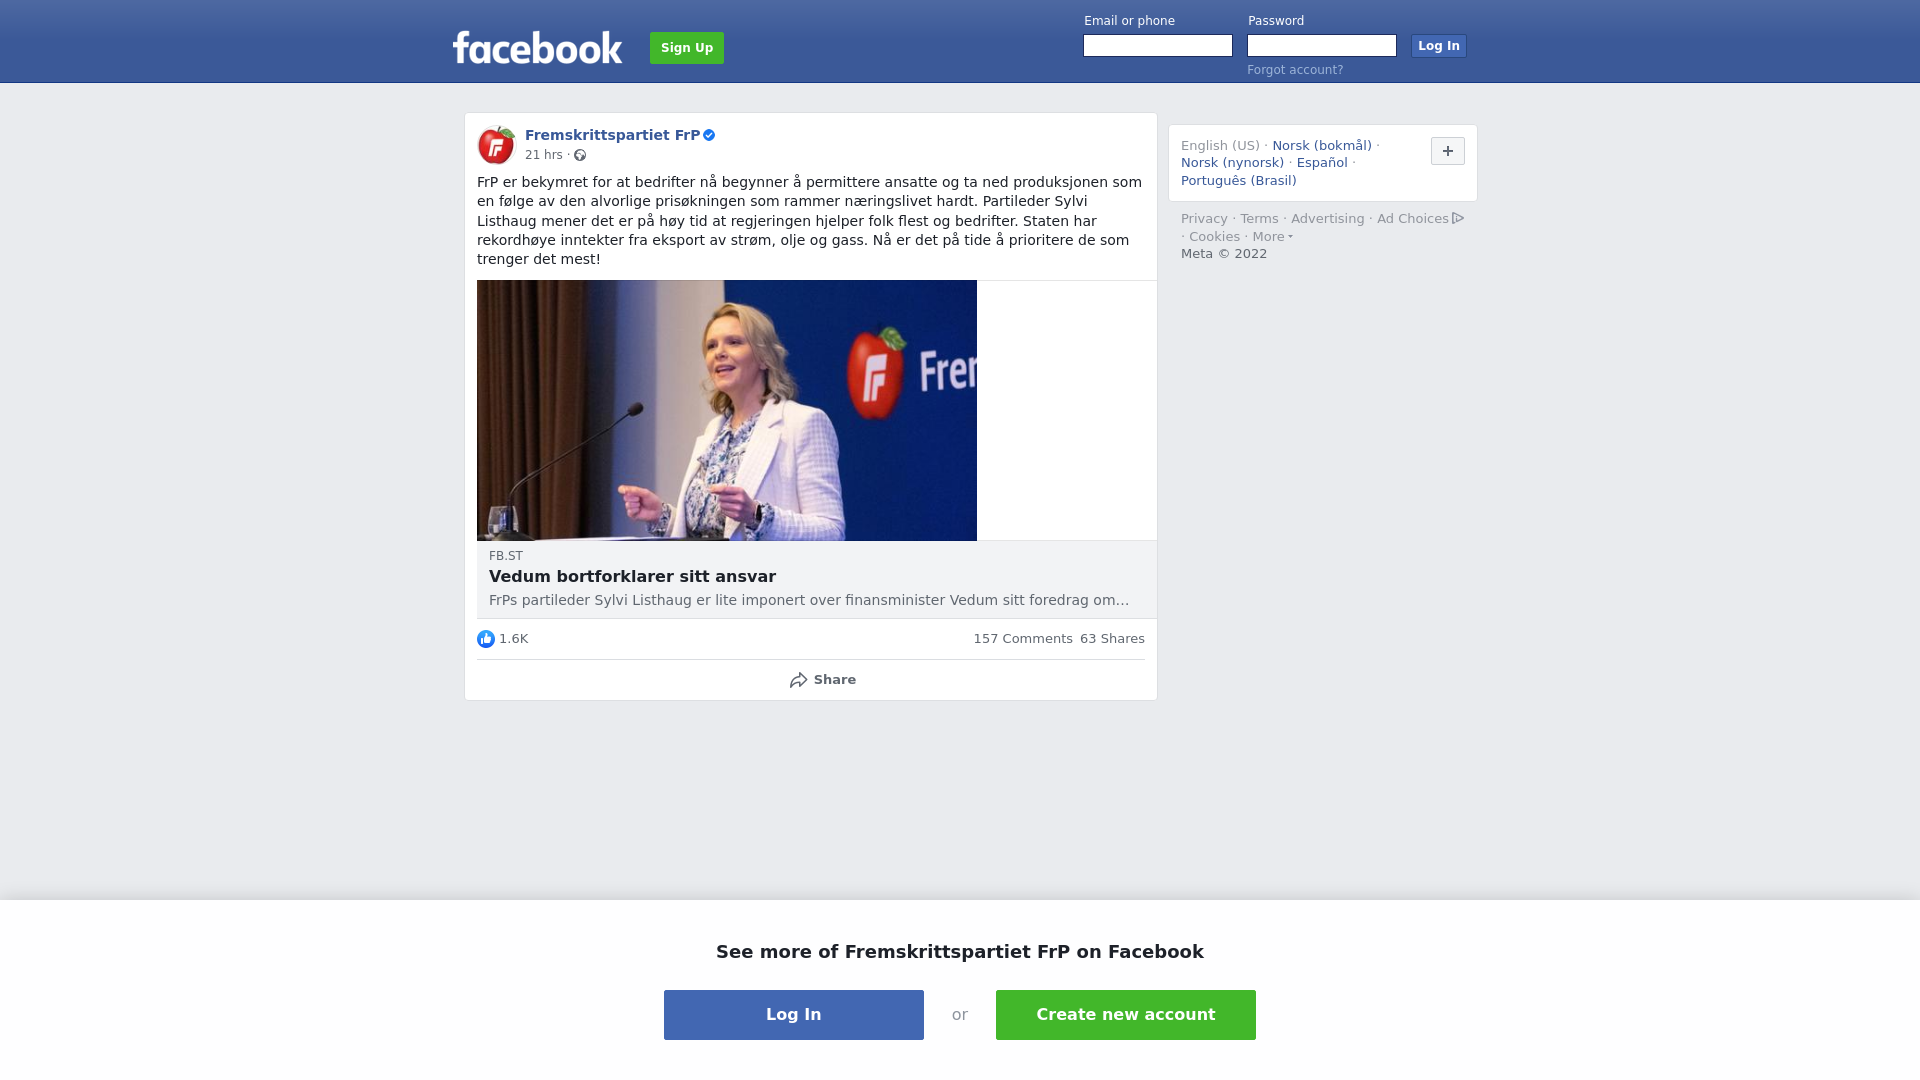This screenshot has width=1920, height=1080.
Task: Click the Create new account button
Action: tap(1126, 1015)
